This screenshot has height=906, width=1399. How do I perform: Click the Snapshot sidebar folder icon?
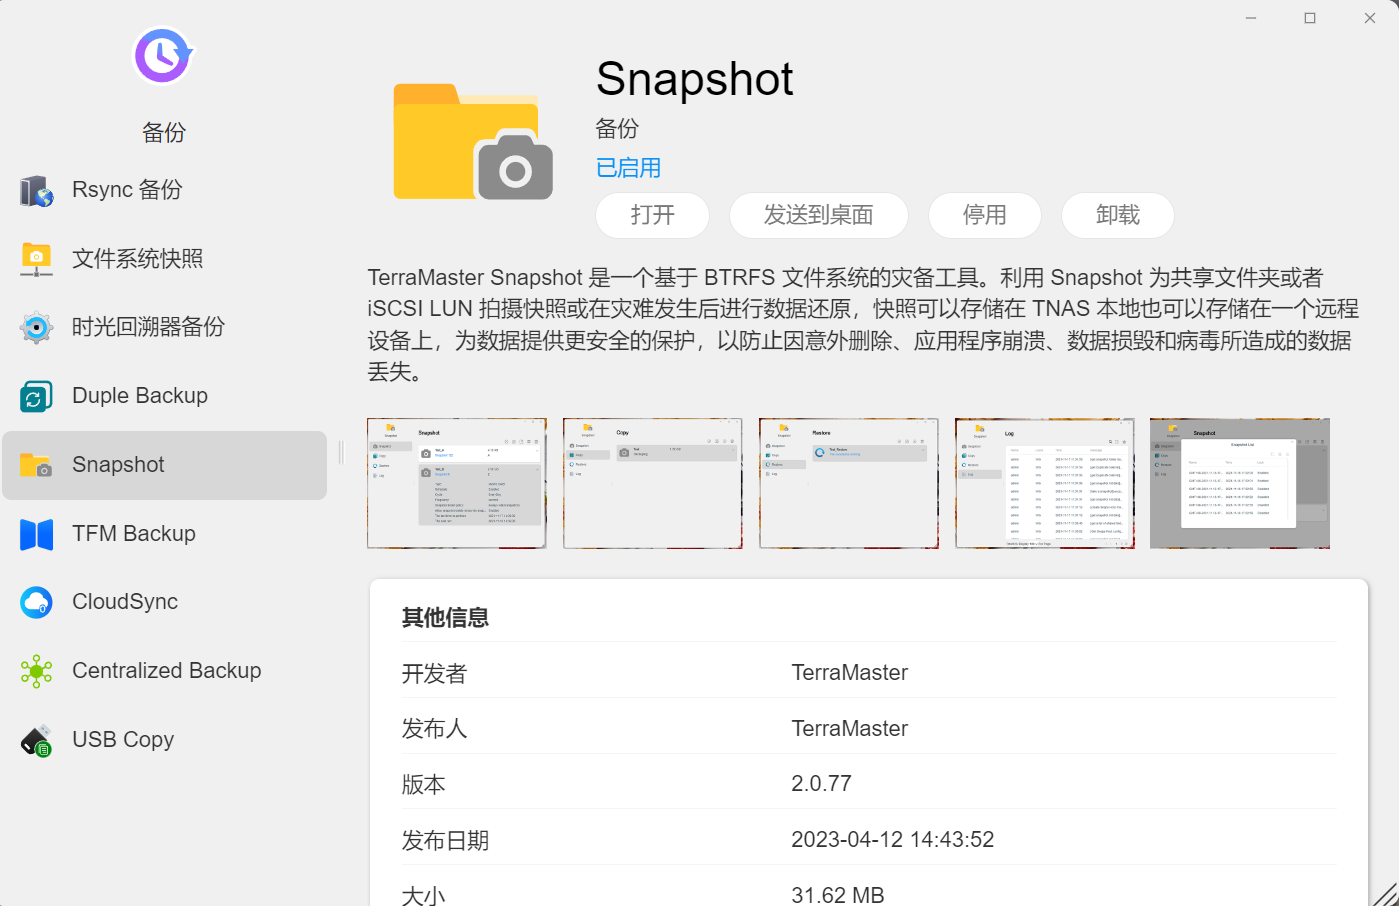pos(37,465)
